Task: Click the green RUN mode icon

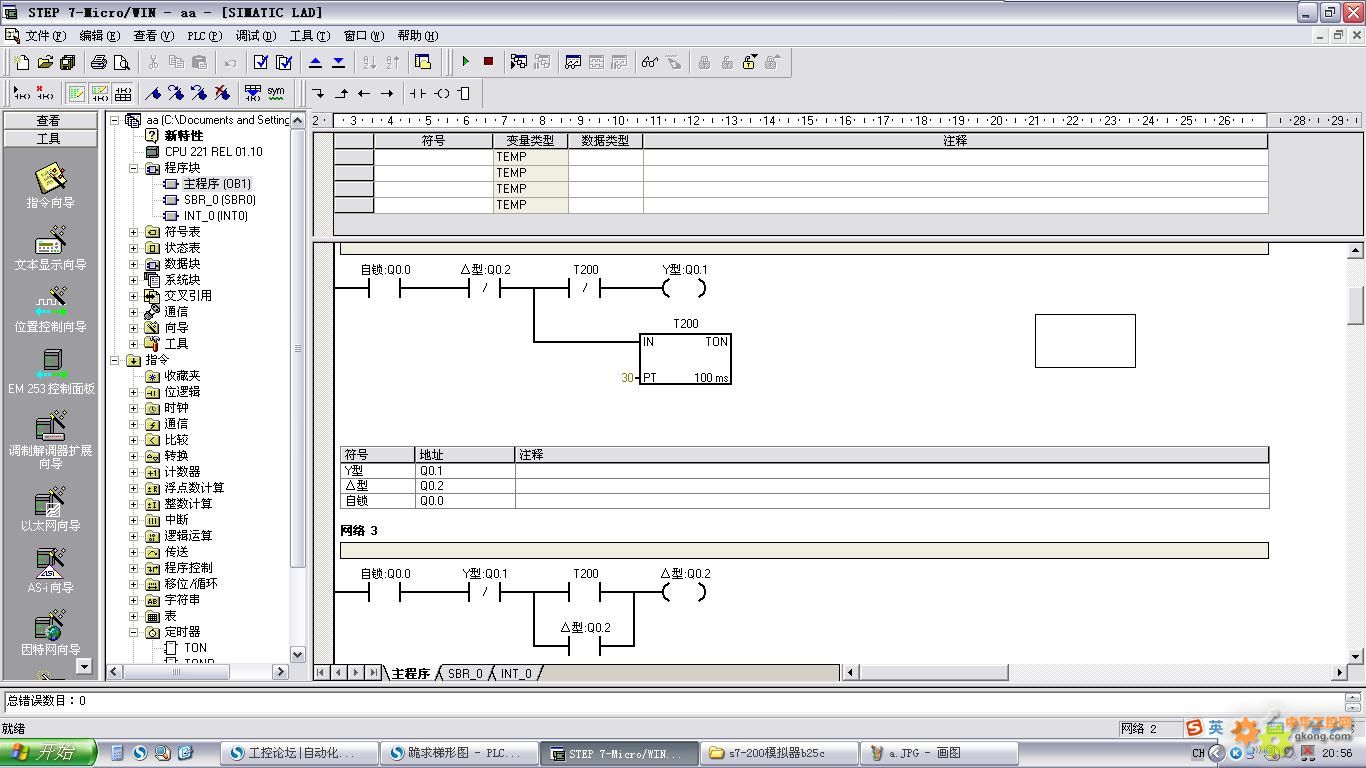Action: coord(465,62)
